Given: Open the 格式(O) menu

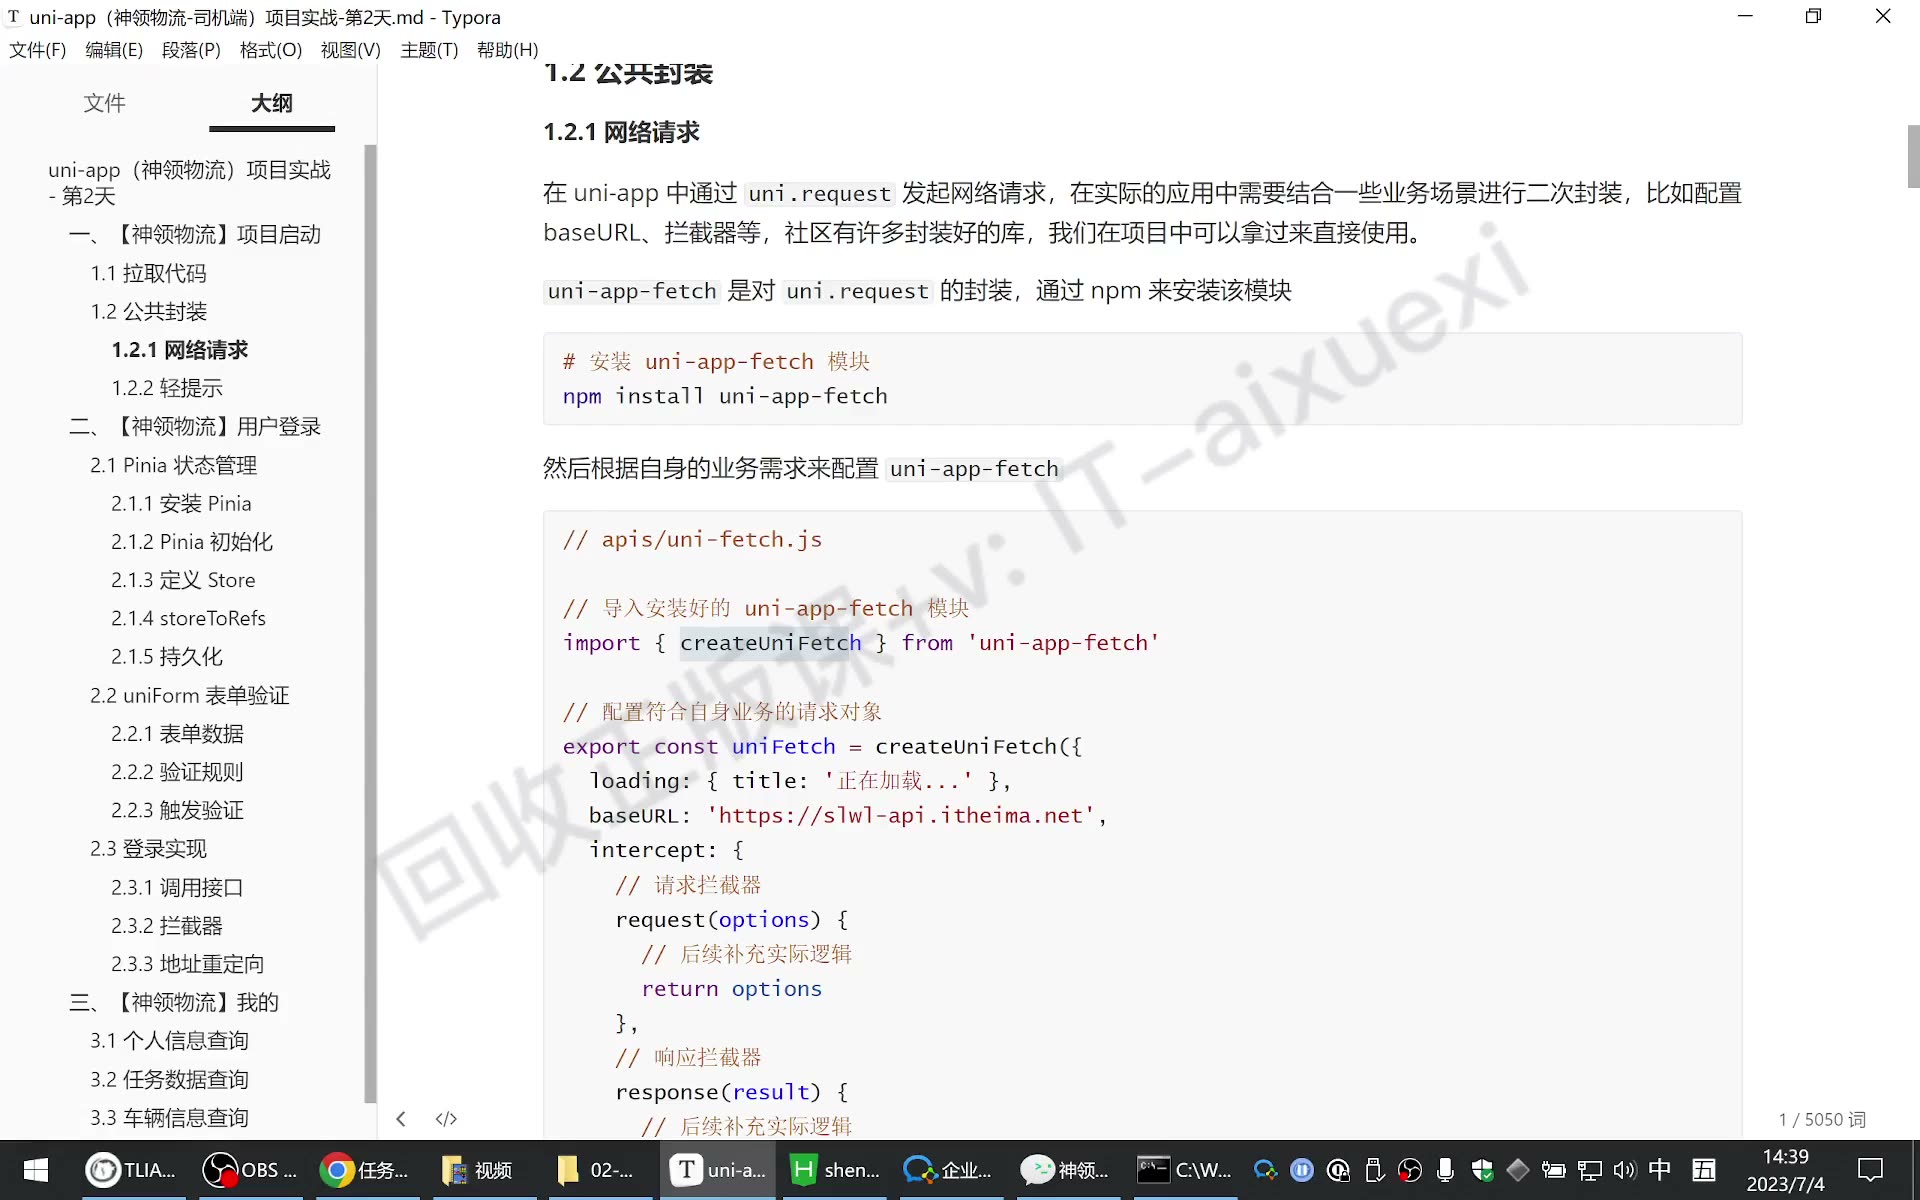Looking at the screenshot, I should point(271,50).
